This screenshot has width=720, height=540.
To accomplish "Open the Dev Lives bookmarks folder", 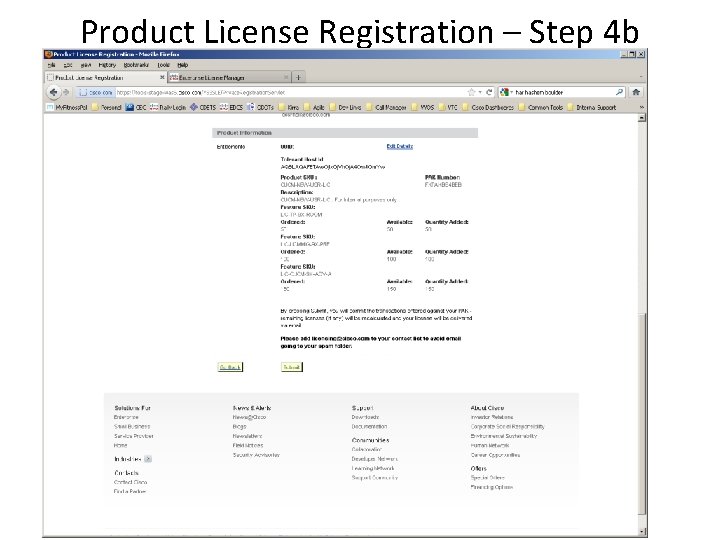I will [x=345, y=107].
